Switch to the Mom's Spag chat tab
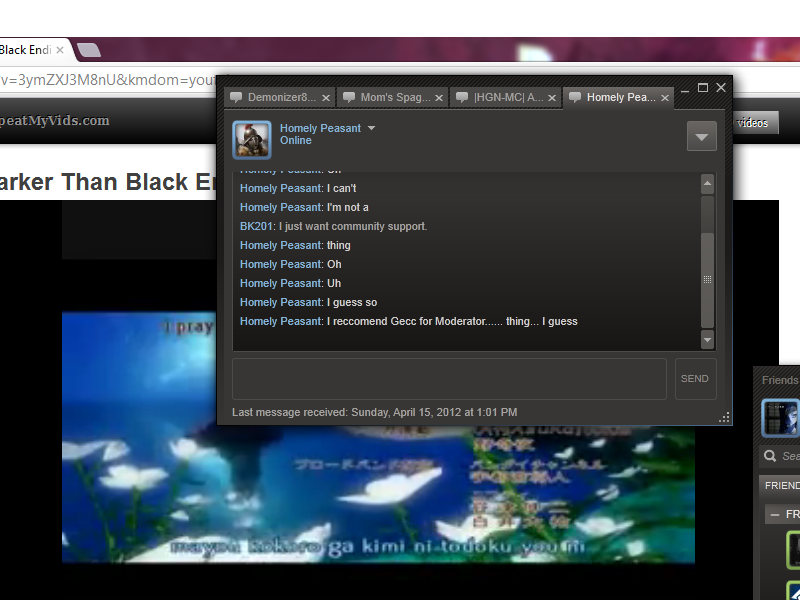The image size is (800, 600). pyautogui.click(x=393, y=97)
